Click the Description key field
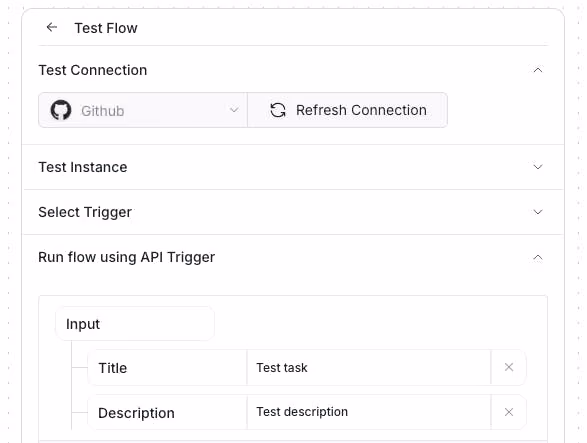Image resolution: width=587 pixels, height=443 pixels. 167,413
